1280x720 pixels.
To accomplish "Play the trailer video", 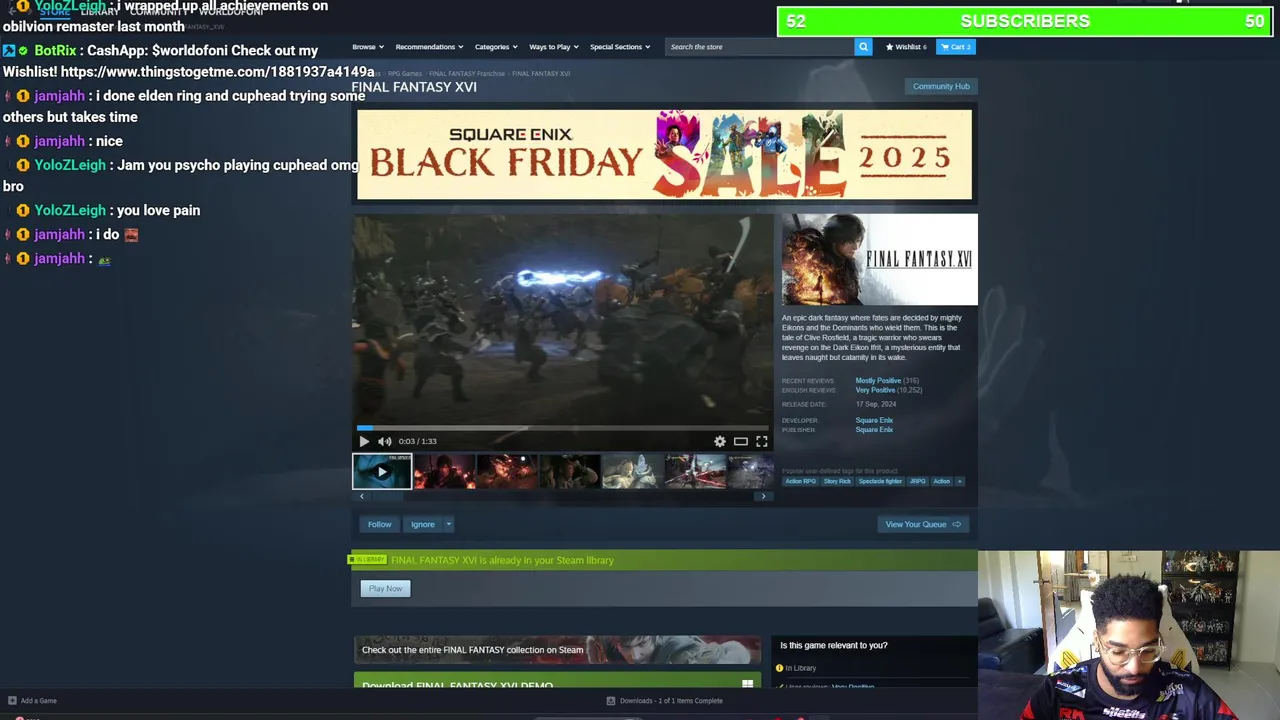I will (x=364, y=441).
